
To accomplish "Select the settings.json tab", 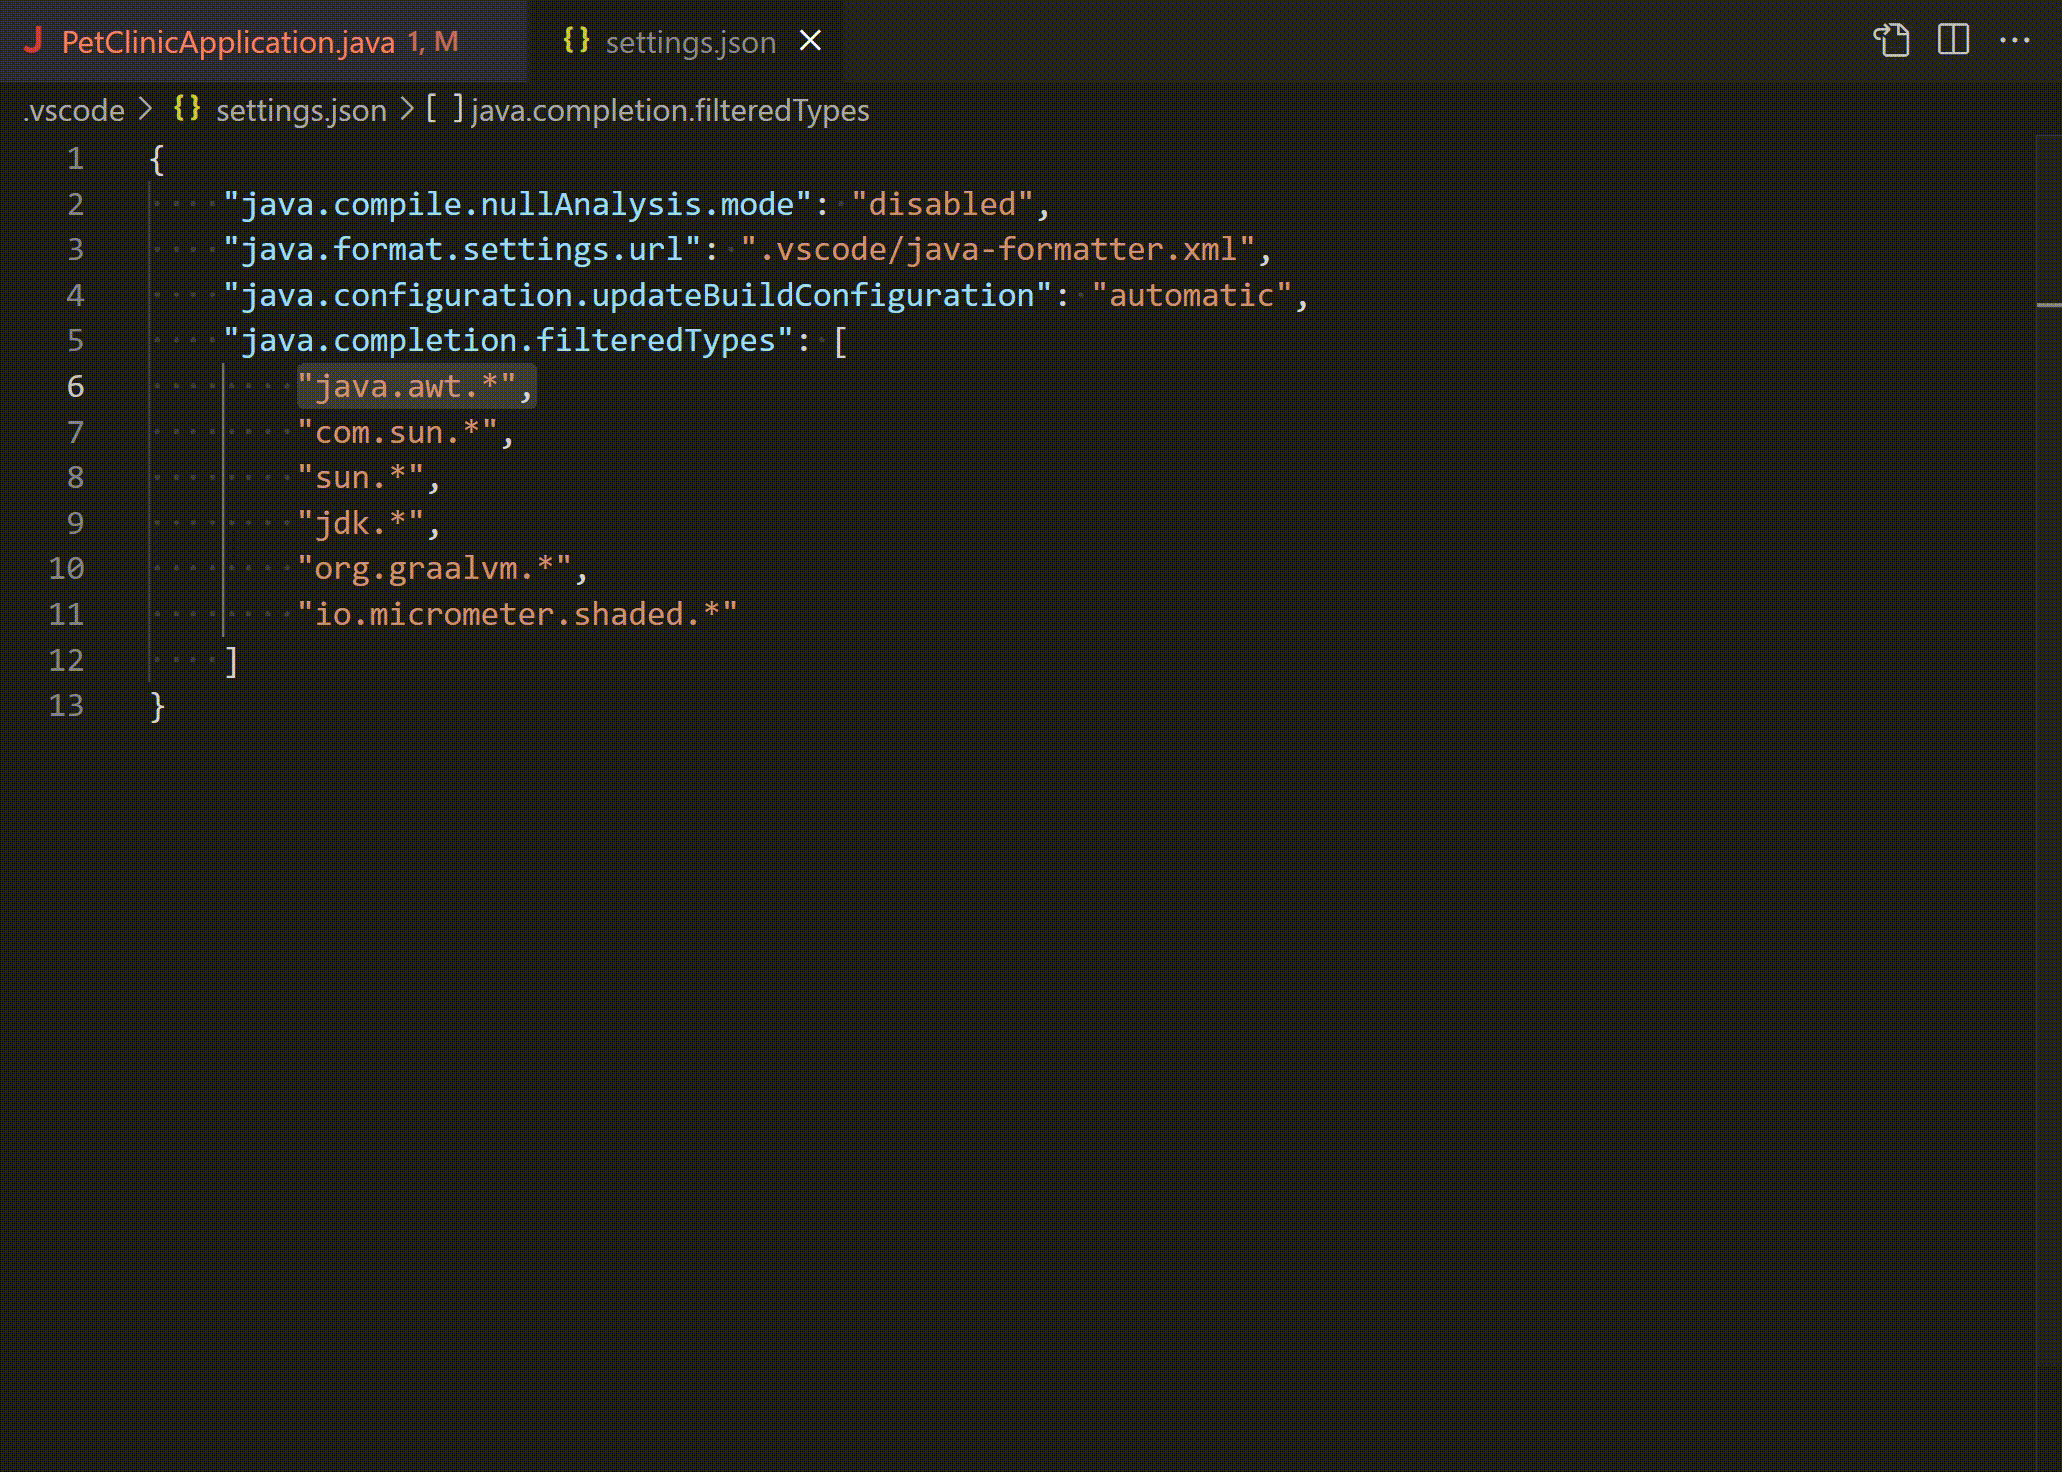I will [x=690, y=42].
